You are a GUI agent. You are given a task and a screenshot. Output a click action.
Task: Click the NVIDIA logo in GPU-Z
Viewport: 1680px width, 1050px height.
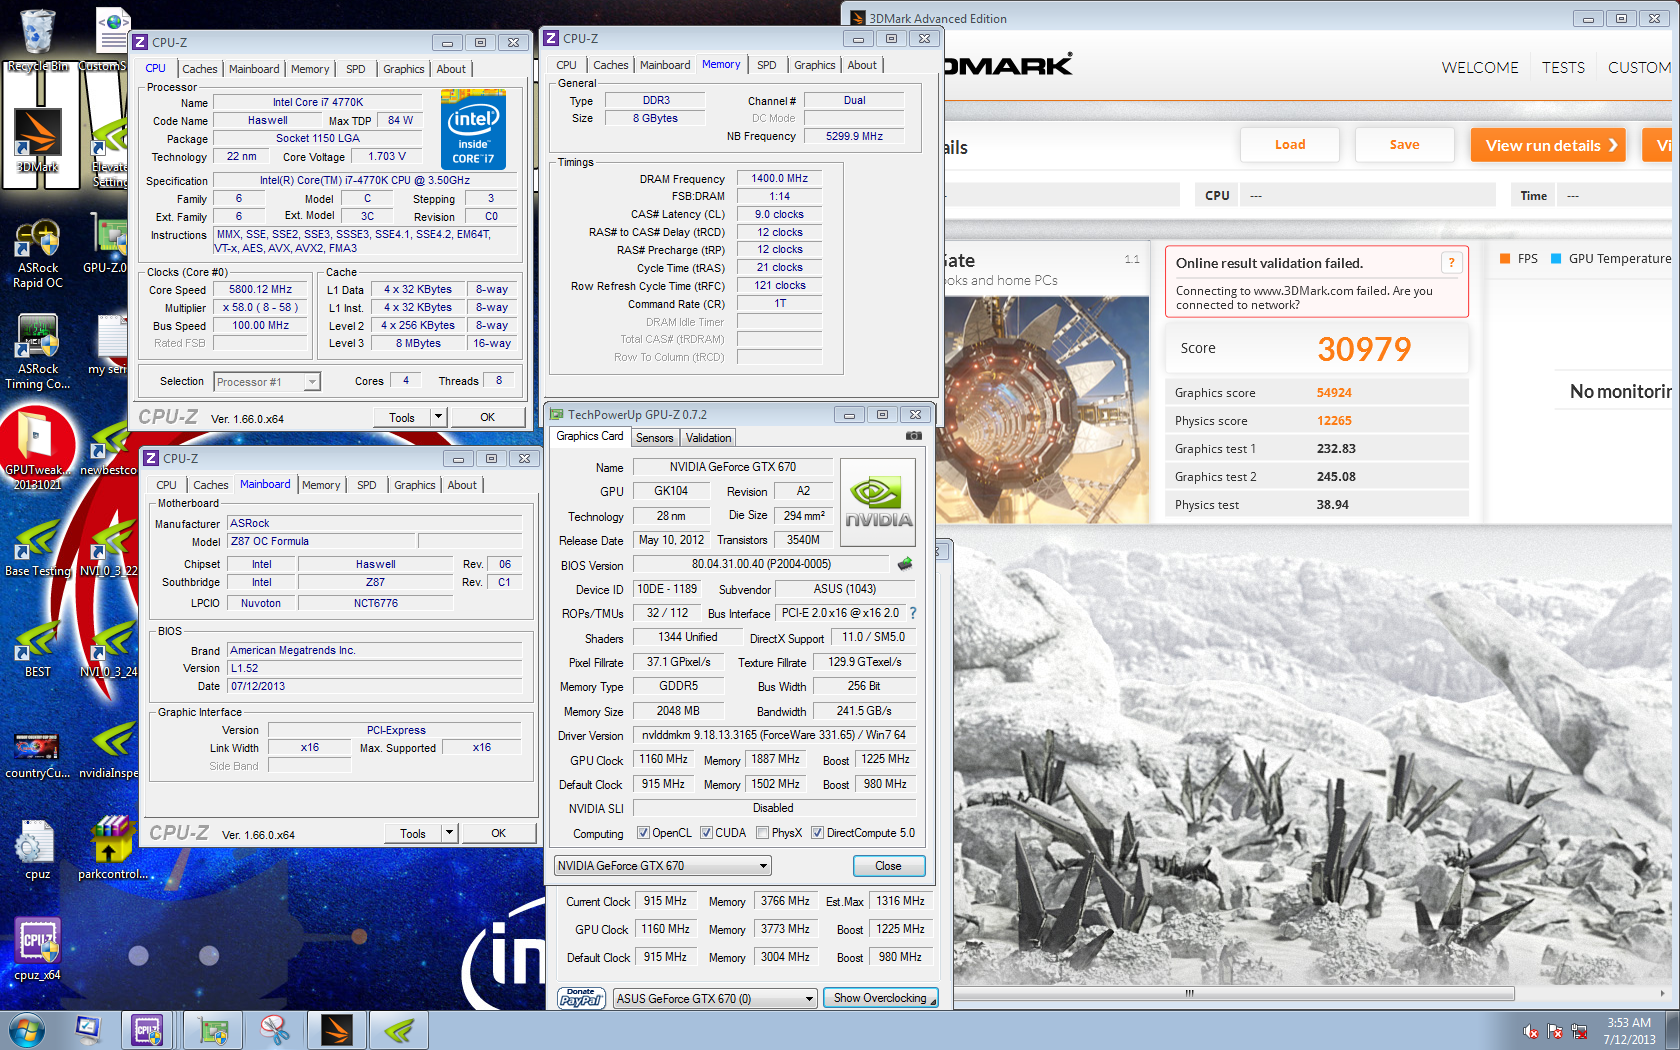878,502
